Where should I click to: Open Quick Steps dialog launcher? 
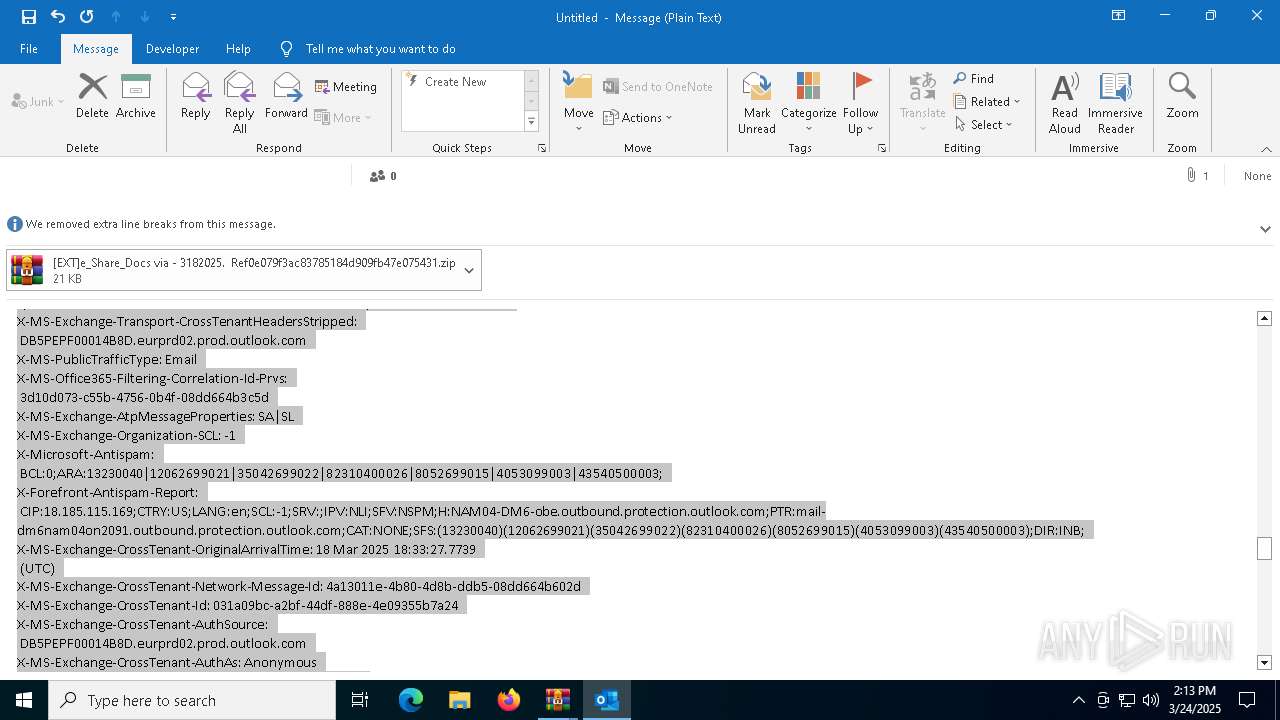542,148
